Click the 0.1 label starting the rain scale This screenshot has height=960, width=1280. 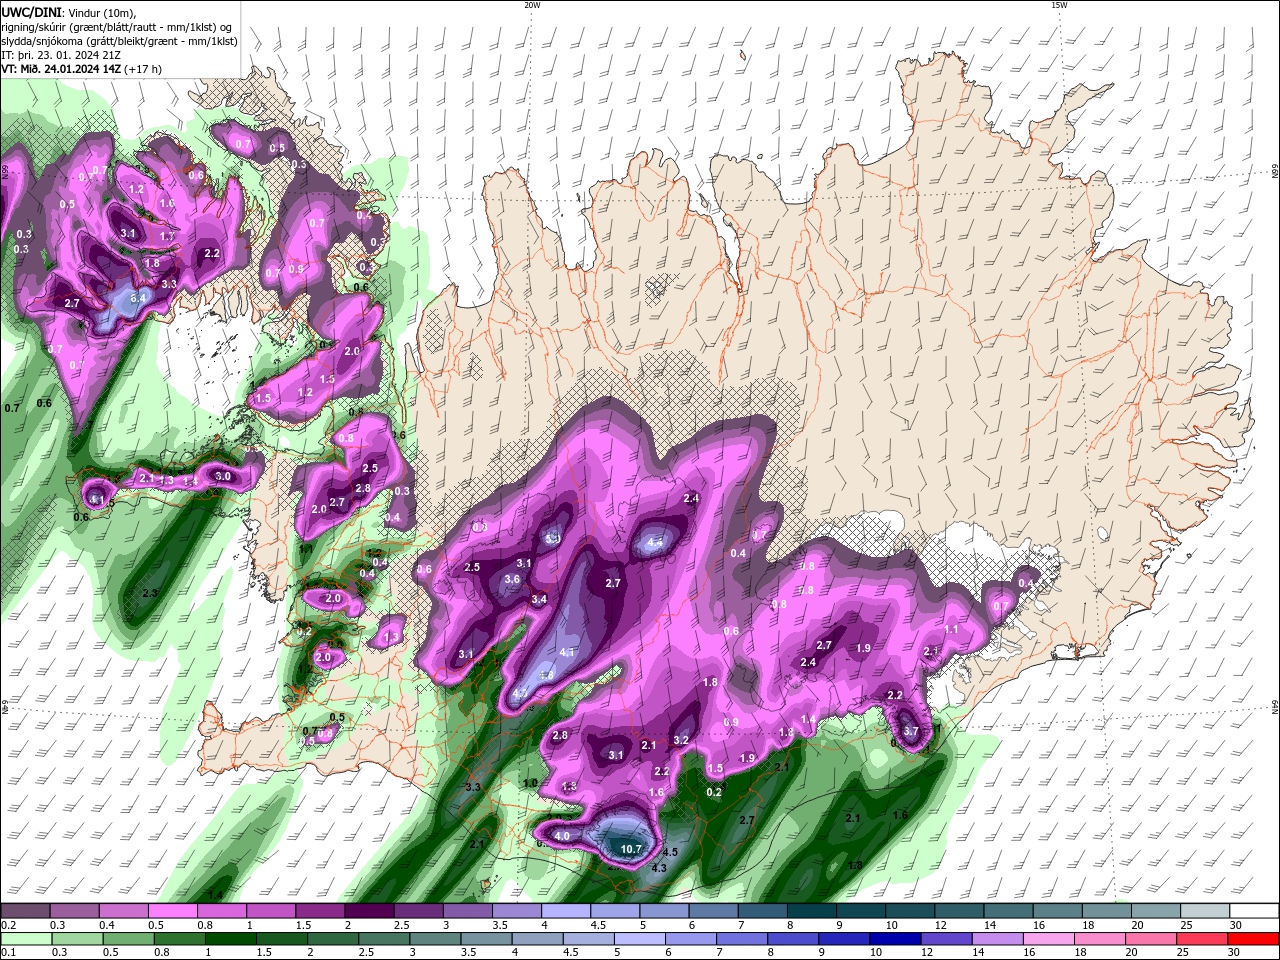coord(8,953)
